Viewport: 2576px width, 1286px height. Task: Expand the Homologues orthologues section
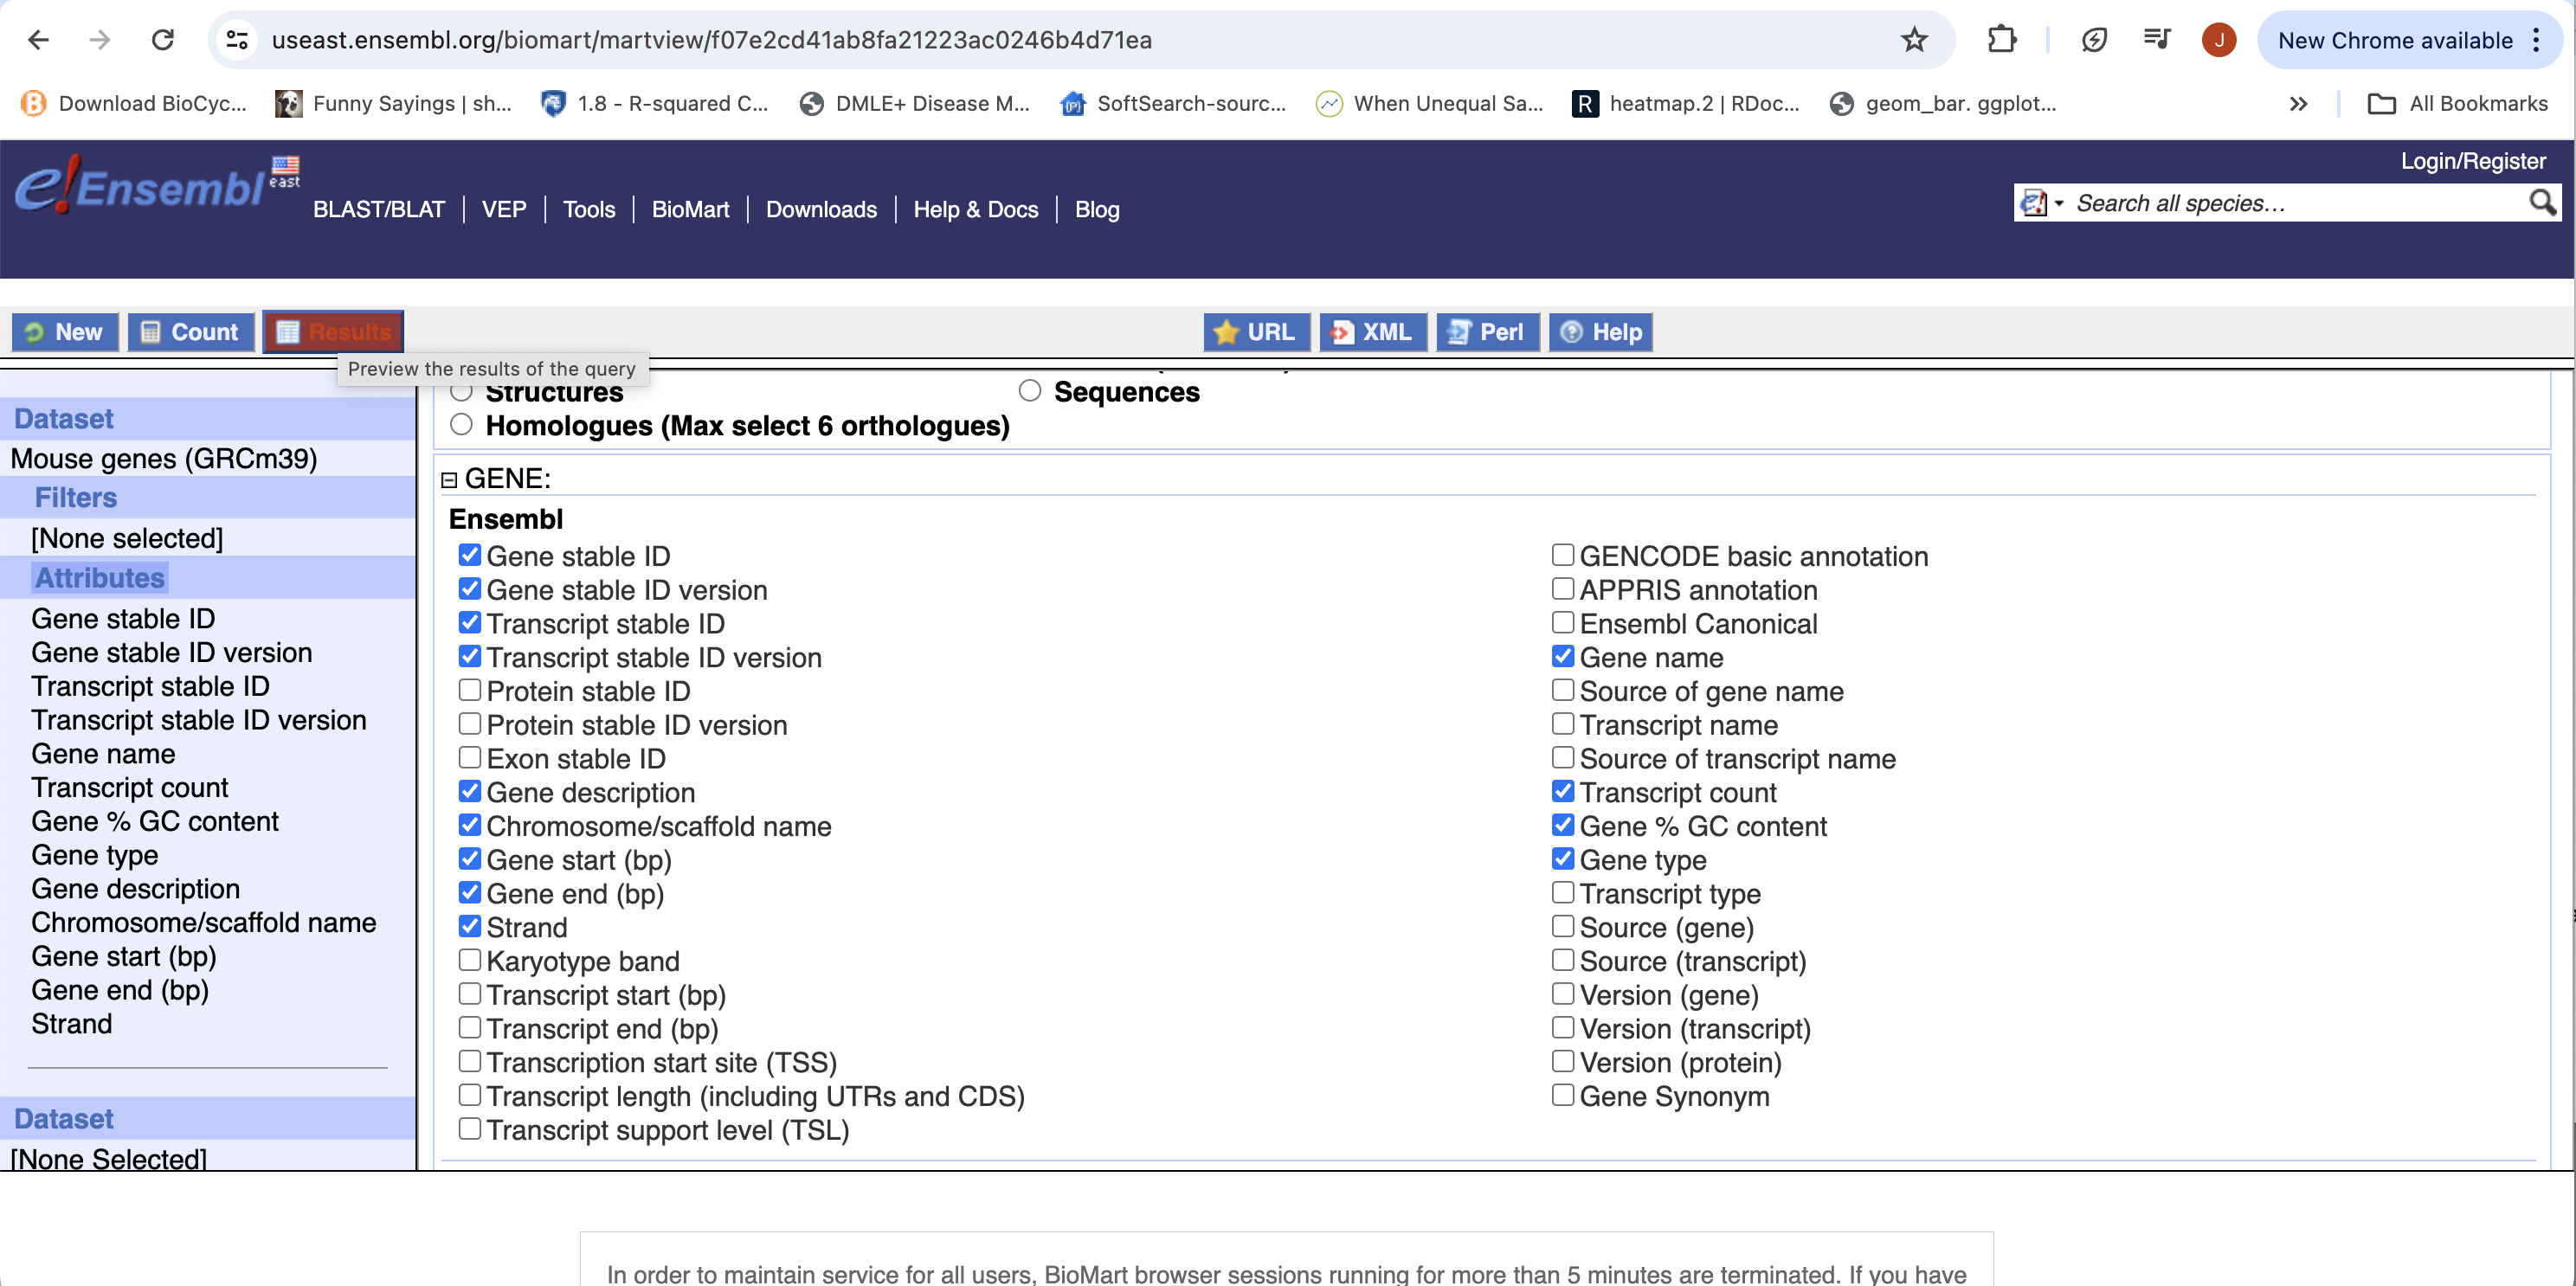(x=463, y=426)
